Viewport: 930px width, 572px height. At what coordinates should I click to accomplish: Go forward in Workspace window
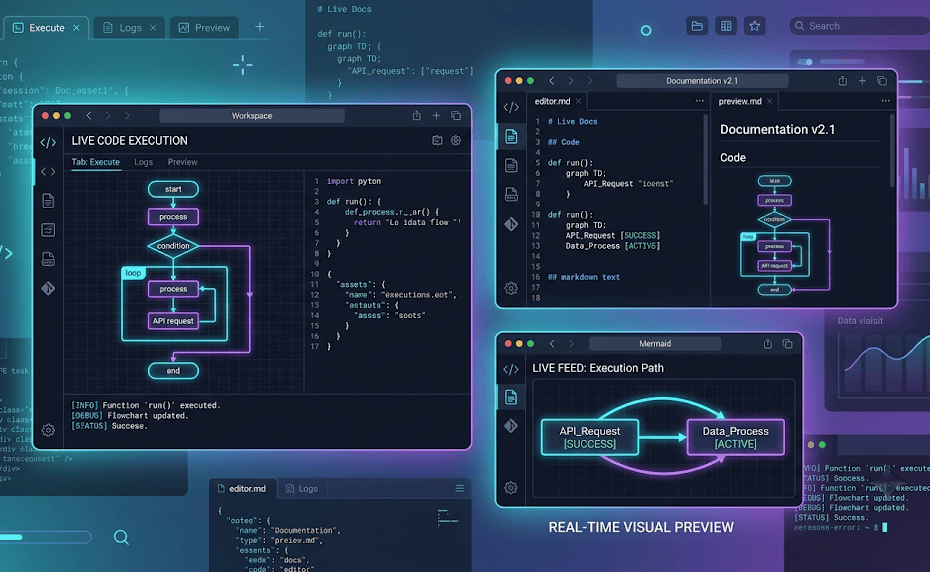(x=108, y=116)
